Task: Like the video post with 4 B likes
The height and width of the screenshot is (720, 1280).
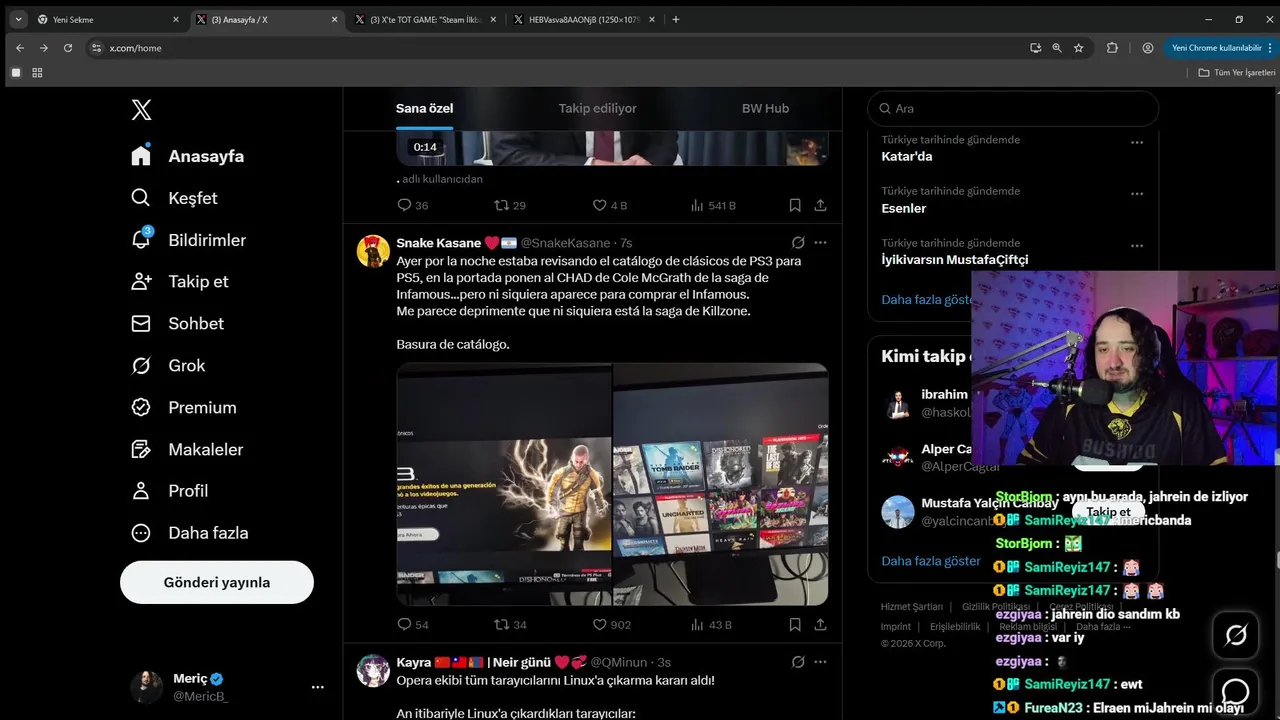Action: (610, 205)
